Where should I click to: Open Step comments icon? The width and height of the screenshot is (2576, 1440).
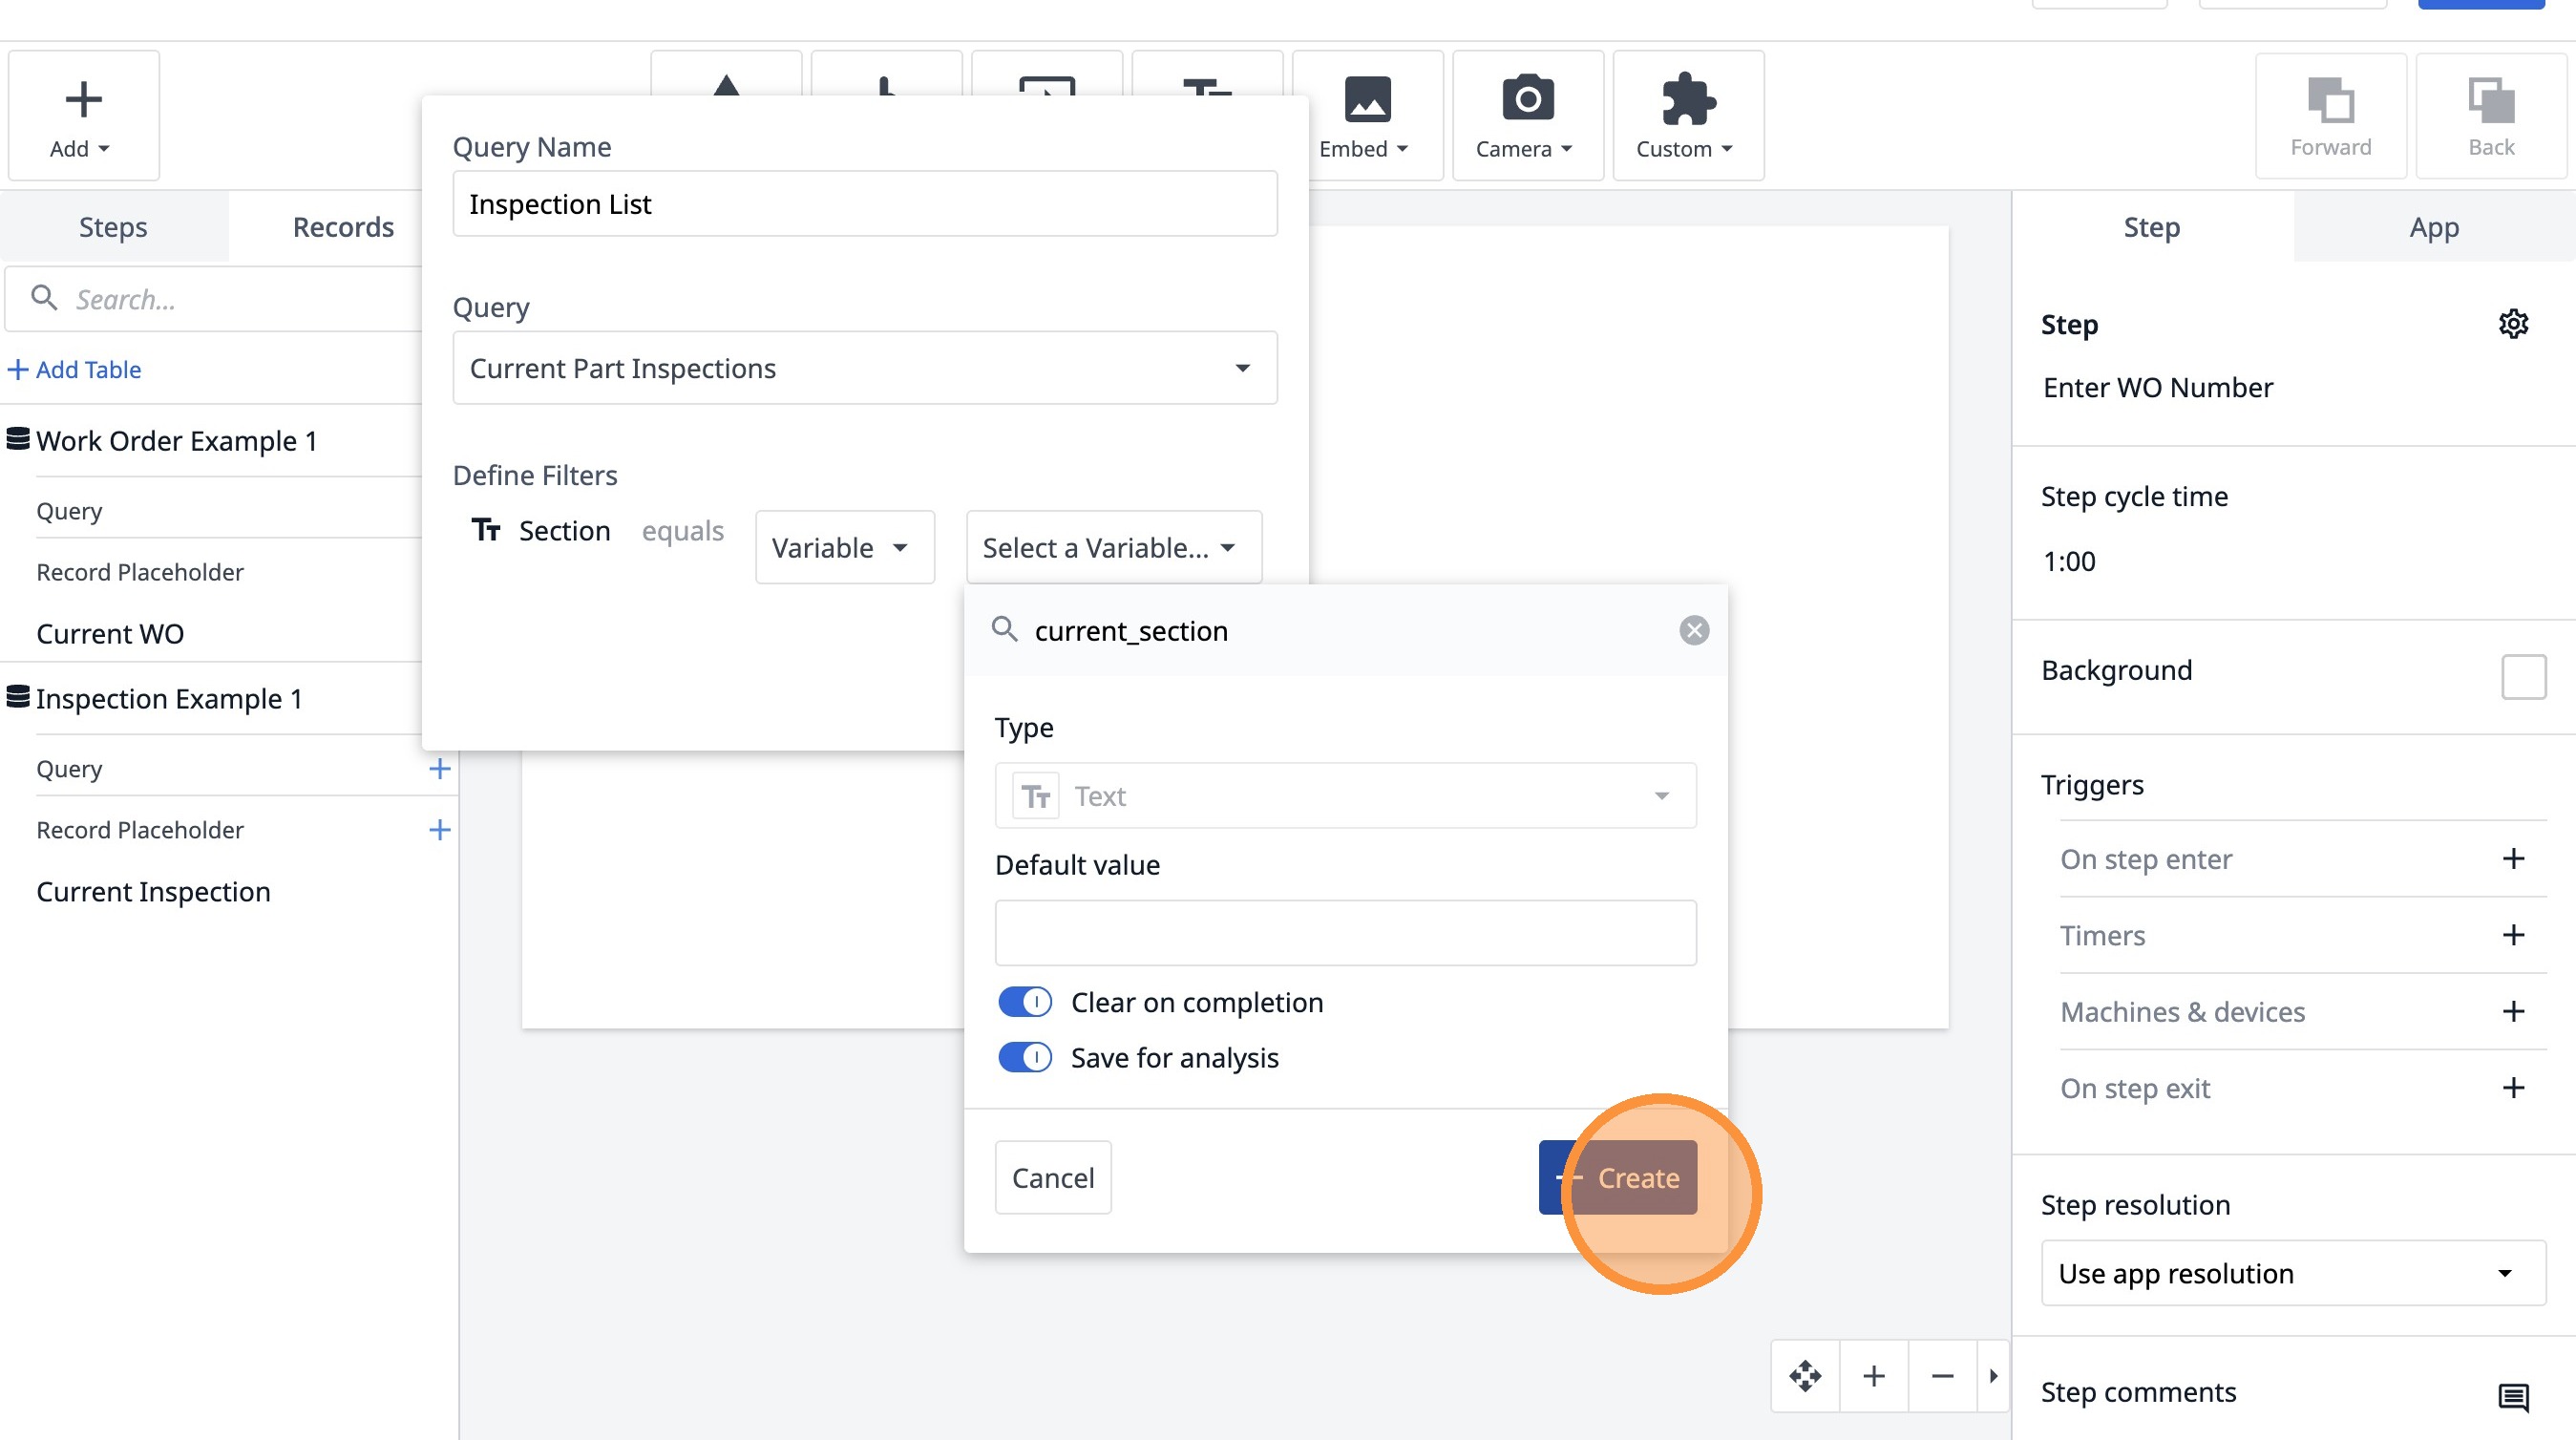click(2512, 1396)
